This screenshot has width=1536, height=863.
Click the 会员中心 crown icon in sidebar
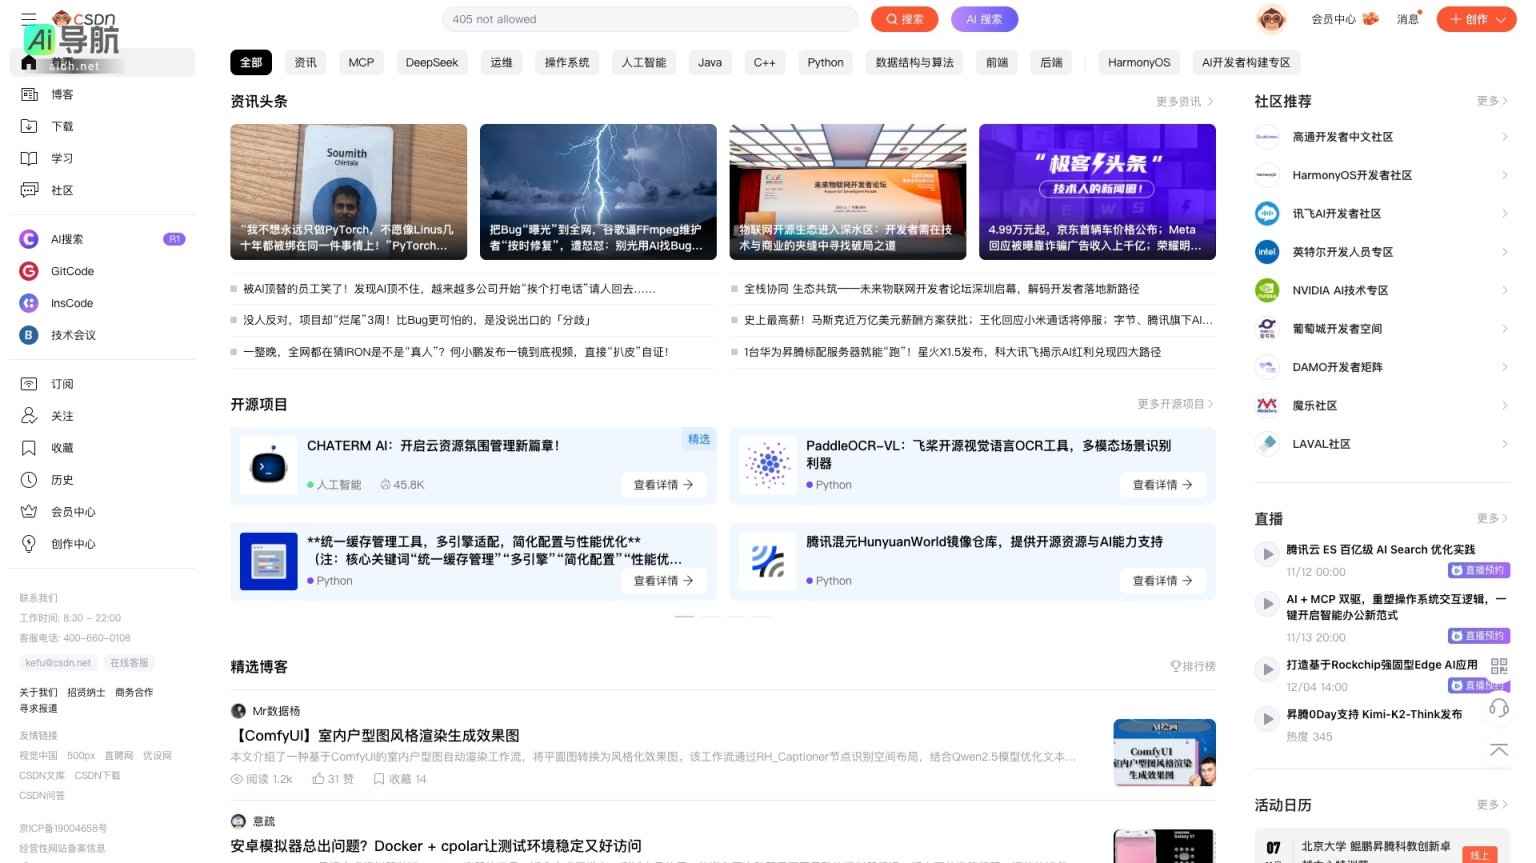[28, 512]
